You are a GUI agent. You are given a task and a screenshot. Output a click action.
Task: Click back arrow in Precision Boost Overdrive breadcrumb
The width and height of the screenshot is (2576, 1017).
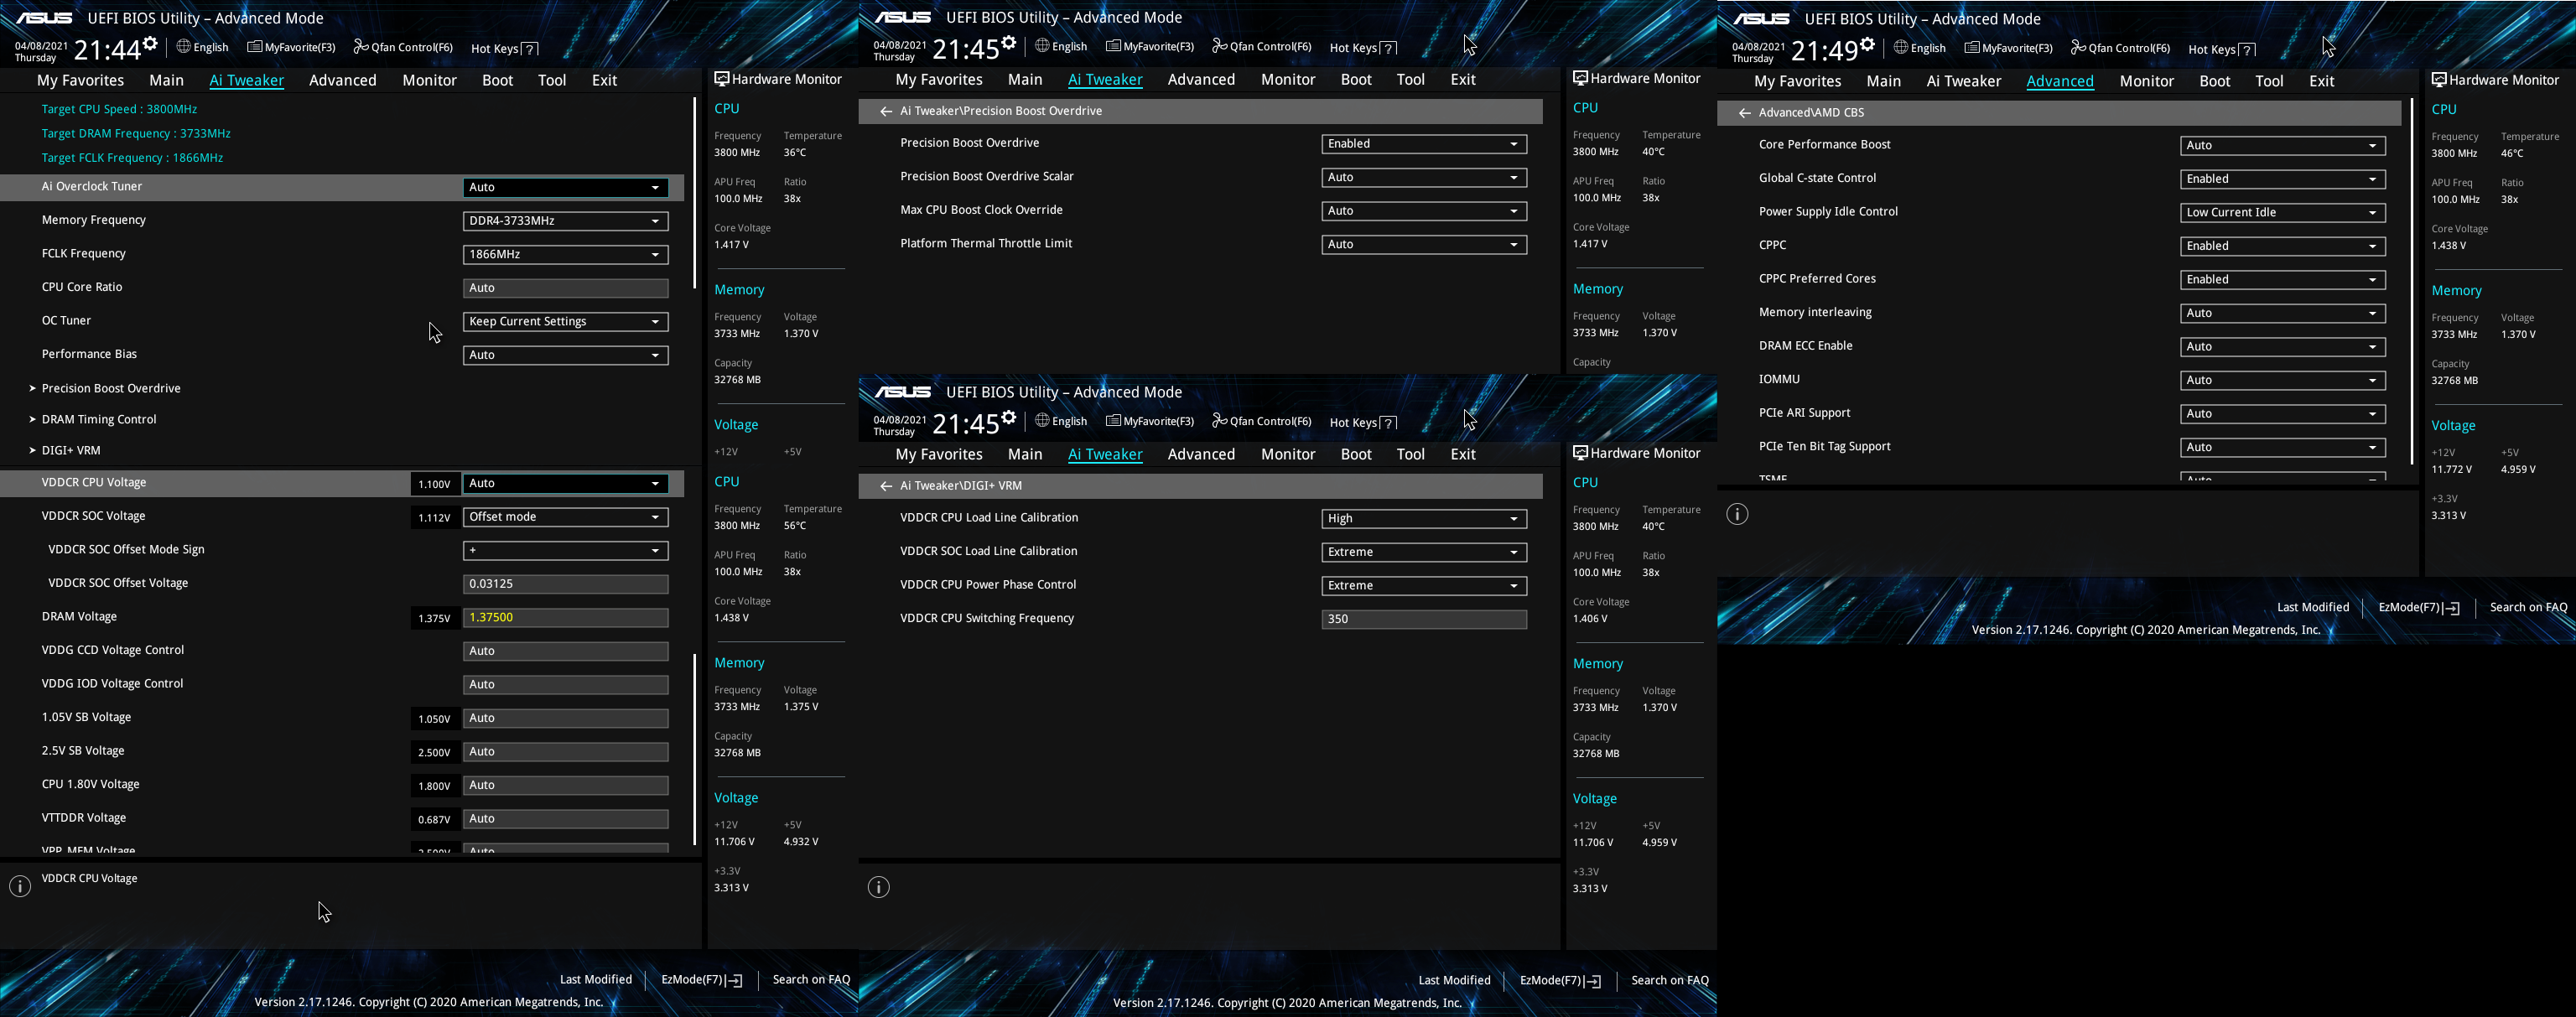[885, 111]
